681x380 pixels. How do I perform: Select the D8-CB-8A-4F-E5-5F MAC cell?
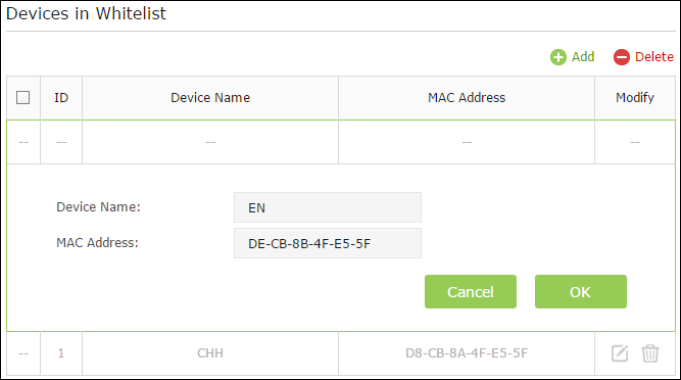[x=466, y=353]
